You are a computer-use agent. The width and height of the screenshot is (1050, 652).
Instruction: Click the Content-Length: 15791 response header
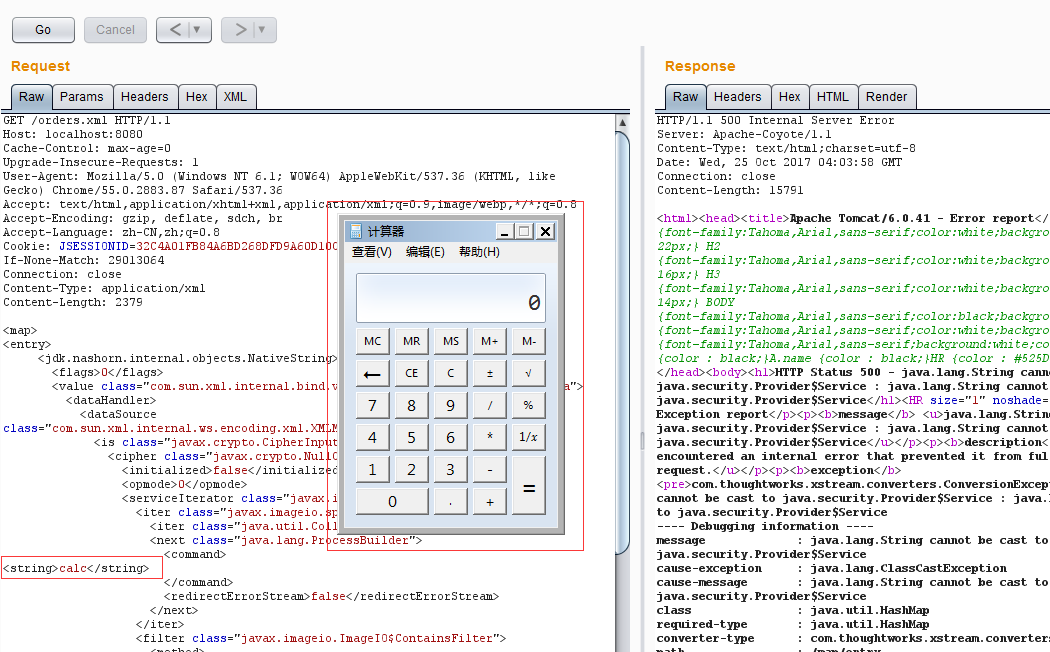tap(730, 191)
